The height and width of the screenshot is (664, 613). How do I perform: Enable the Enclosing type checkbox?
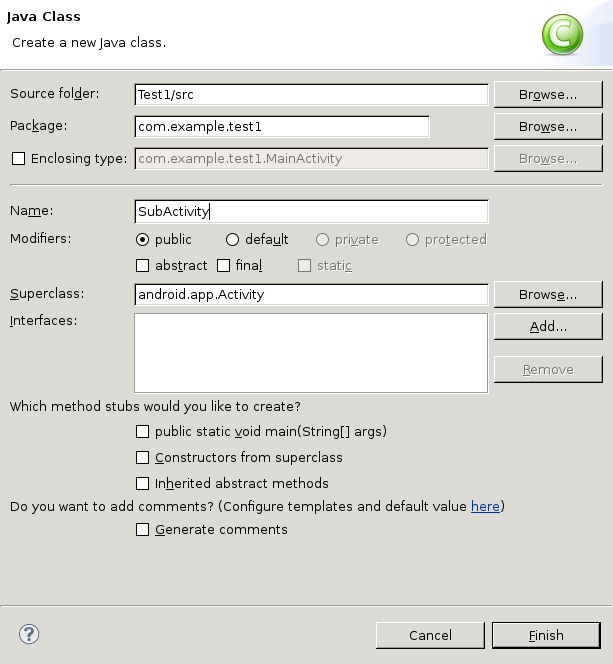(18, 158)
